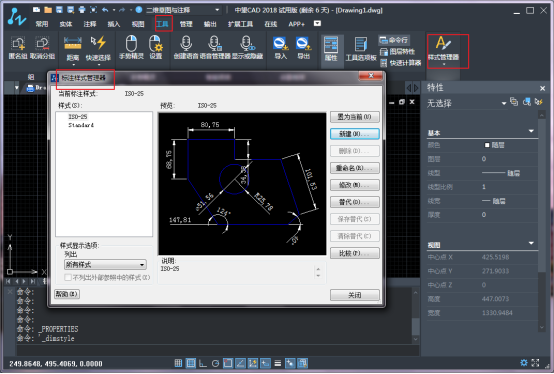Click the 新建(N)... button
The image size is (554, 374).
click(x=355, y=134)
